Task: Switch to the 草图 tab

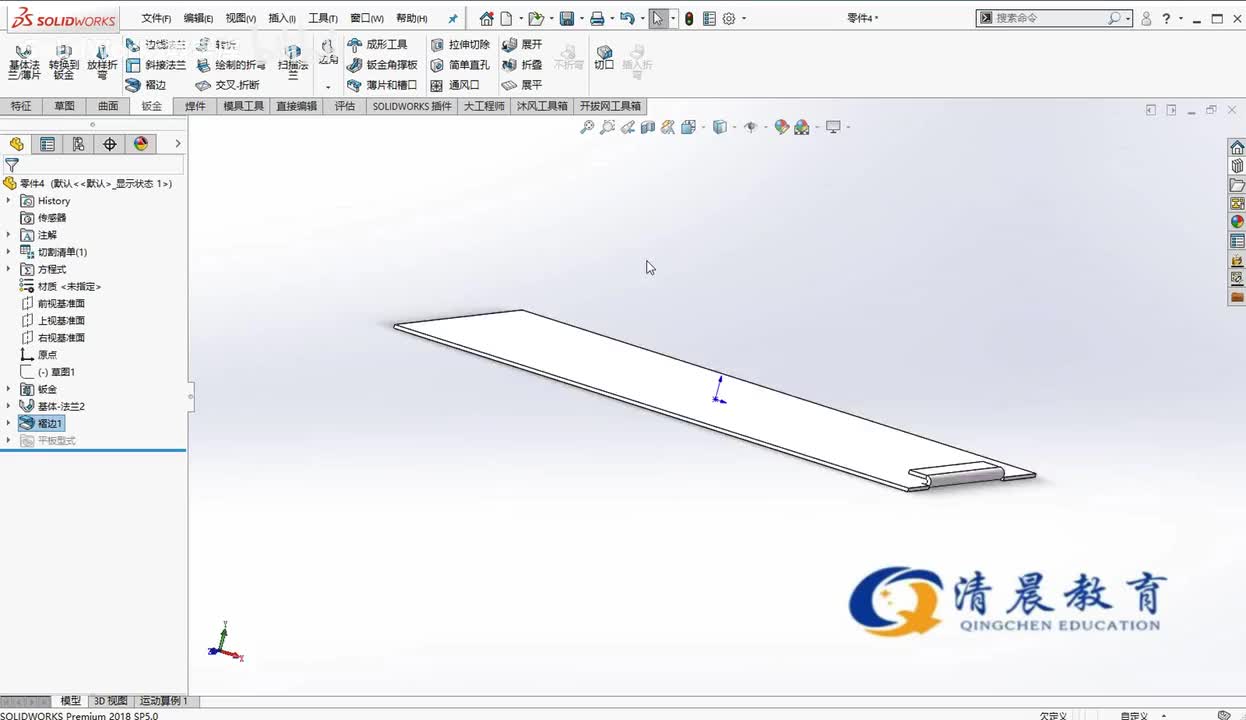Action: pyautogui.click(x=64, y=106)
